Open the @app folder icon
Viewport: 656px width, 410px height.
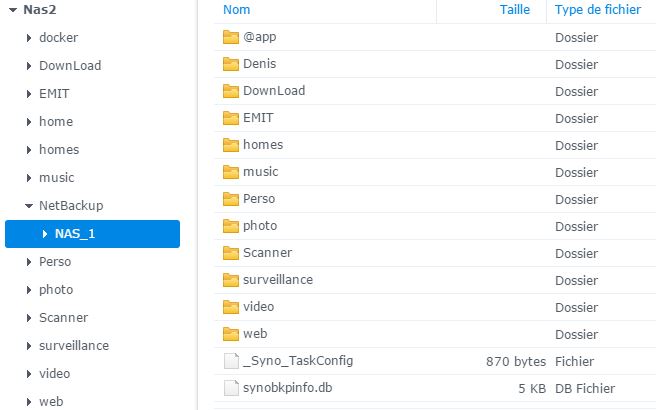coord(231,37)
